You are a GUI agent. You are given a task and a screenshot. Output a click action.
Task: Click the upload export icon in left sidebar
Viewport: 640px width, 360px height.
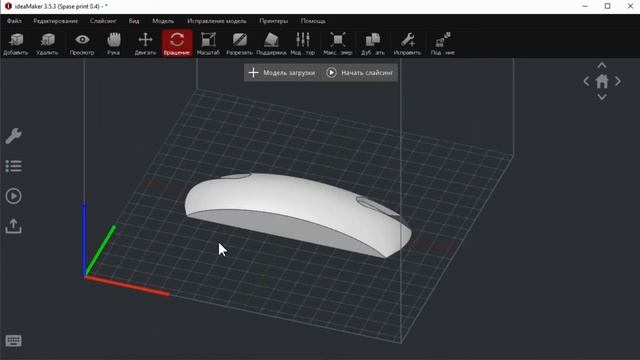pos(13,226)
